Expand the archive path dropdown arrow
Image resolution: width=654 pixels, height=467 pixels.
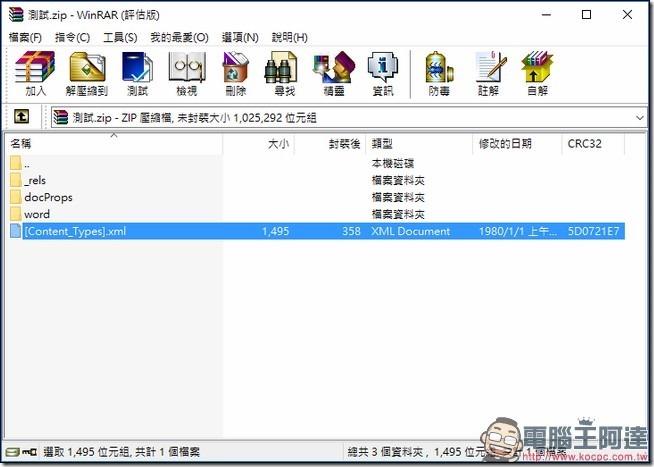(640, 118)
